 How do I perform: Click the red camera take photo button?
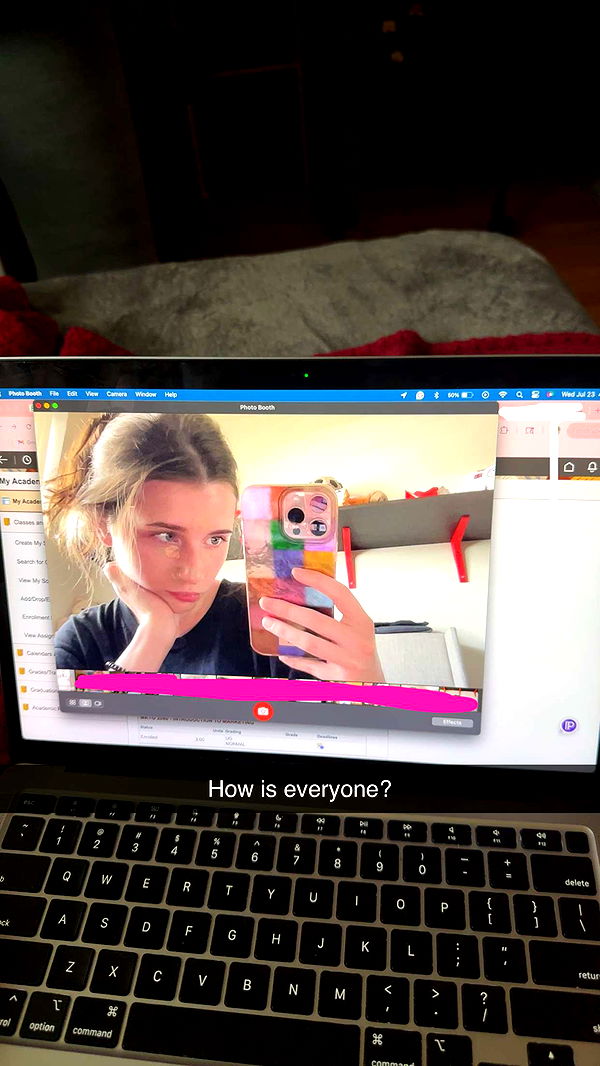tap(263, 711)
